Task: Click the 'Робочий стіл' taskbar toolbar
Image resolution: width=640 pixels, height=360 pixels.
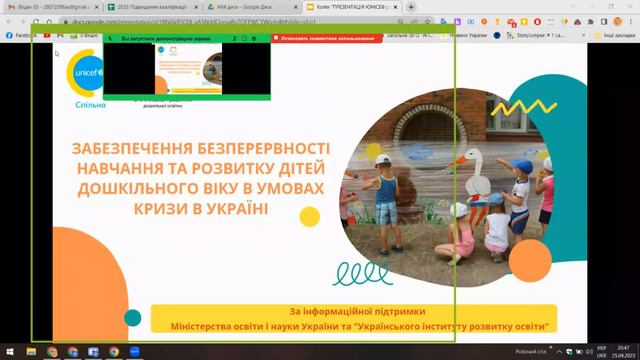Action: pos(531,351)
